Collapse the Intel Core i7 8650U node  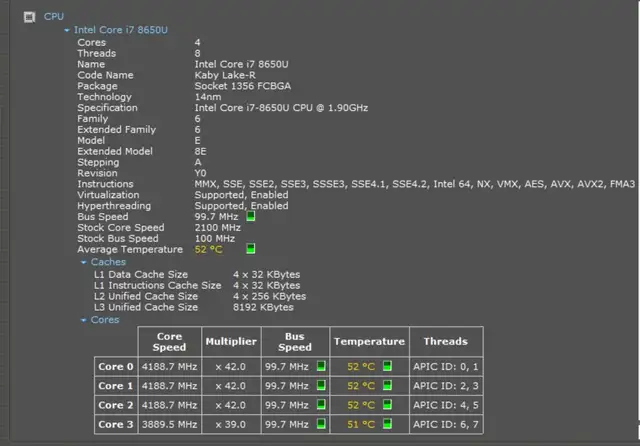67,30
